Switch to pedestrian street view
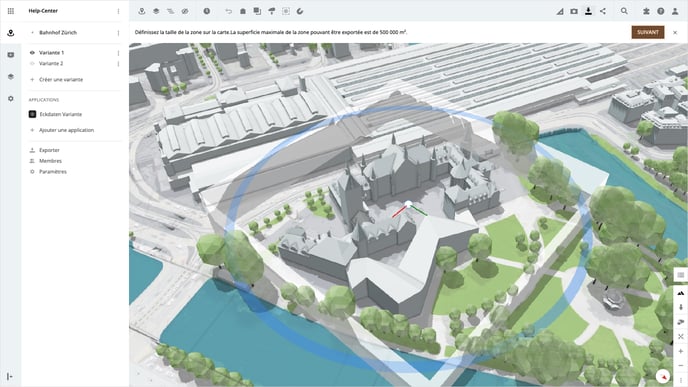 [x=681, y=308]
